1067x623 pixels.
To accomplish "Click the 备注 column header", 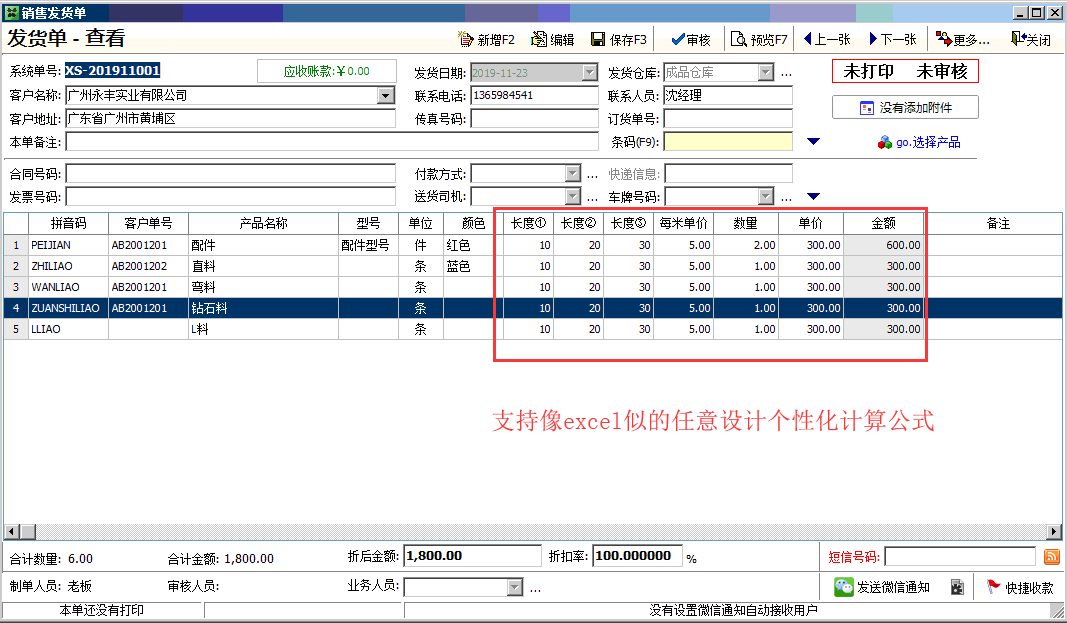I will (x=998, y=223).
